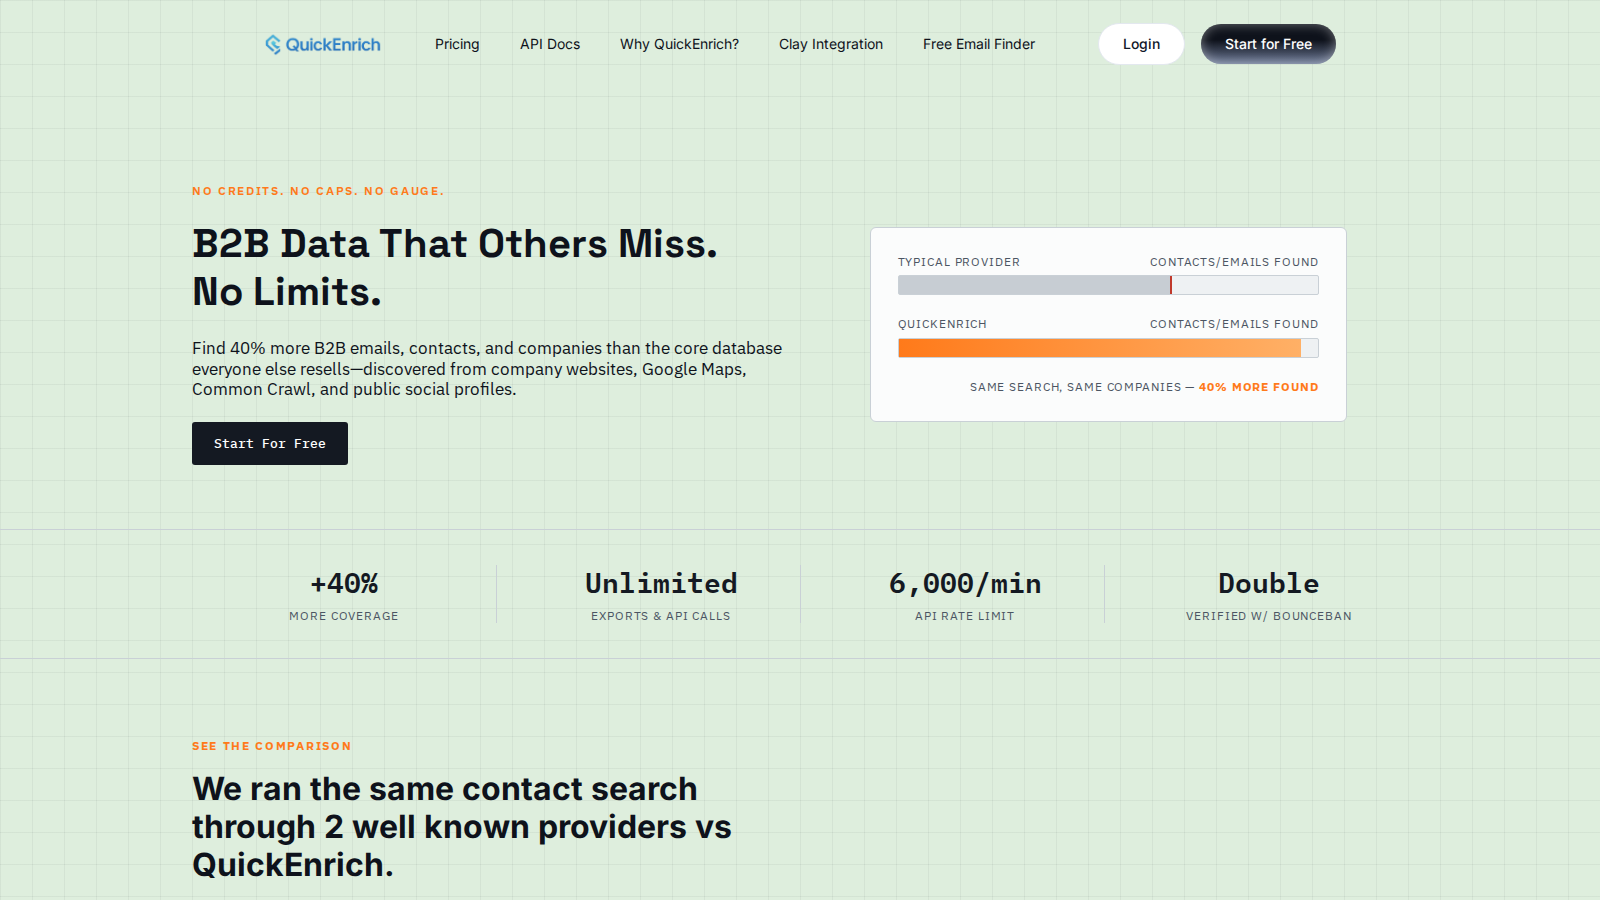
Task: Click 'NO CREDITS. NO CAPS. NO GAUGE.' tagline
Action: click(318, 191)
